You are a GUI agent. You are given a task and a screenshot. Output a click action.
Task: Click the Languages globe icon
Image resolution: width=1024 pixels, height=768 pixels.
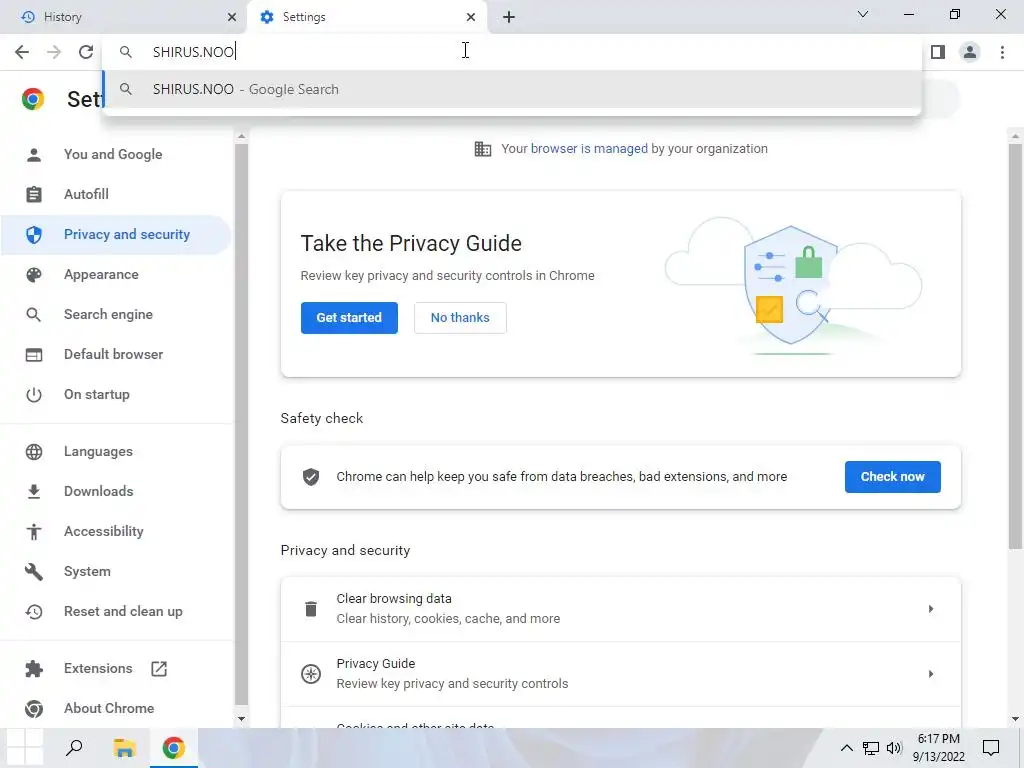pos(34,451)
